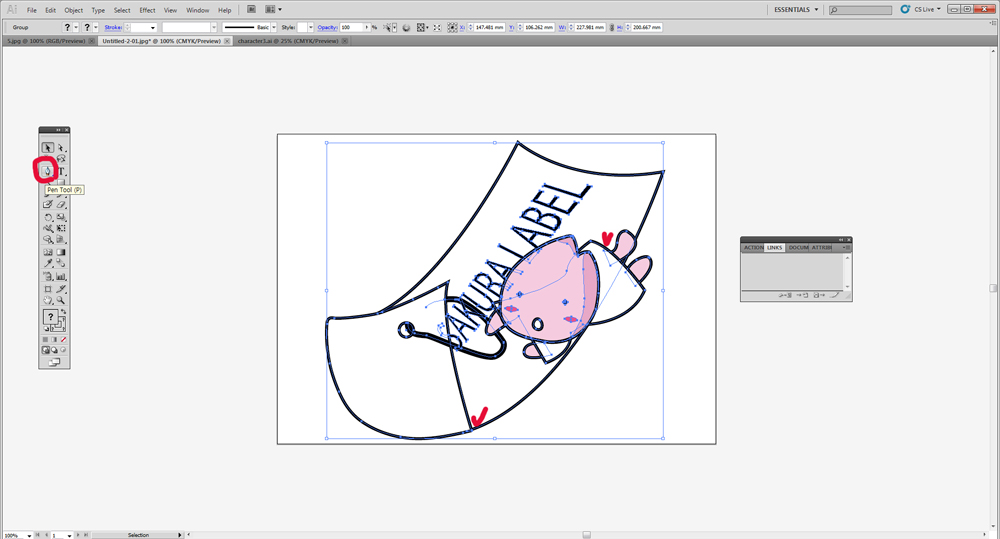
Task: Click the Opacity link in control bar
Action: click(x=327, y=27)
